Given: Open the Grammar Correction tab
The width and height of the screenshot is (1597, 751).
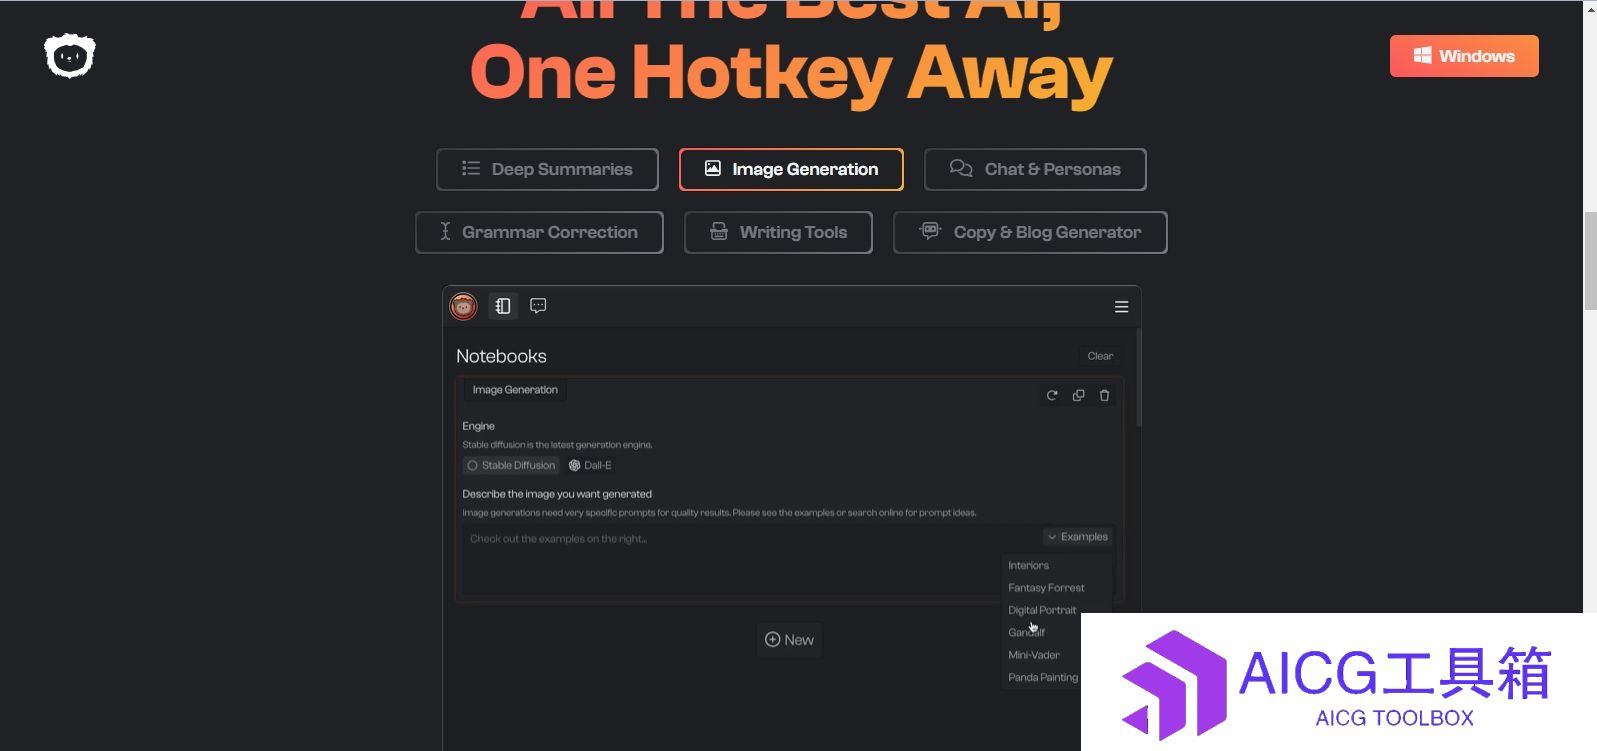Looking at the screenshot, I should pyautogui.click(x=539, y=232).
